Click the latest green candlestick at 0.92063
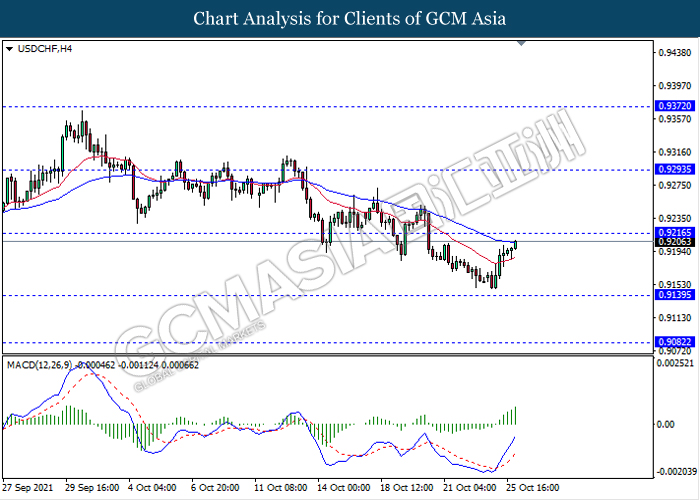Screen dimensions: 700x500 point(516,245)
